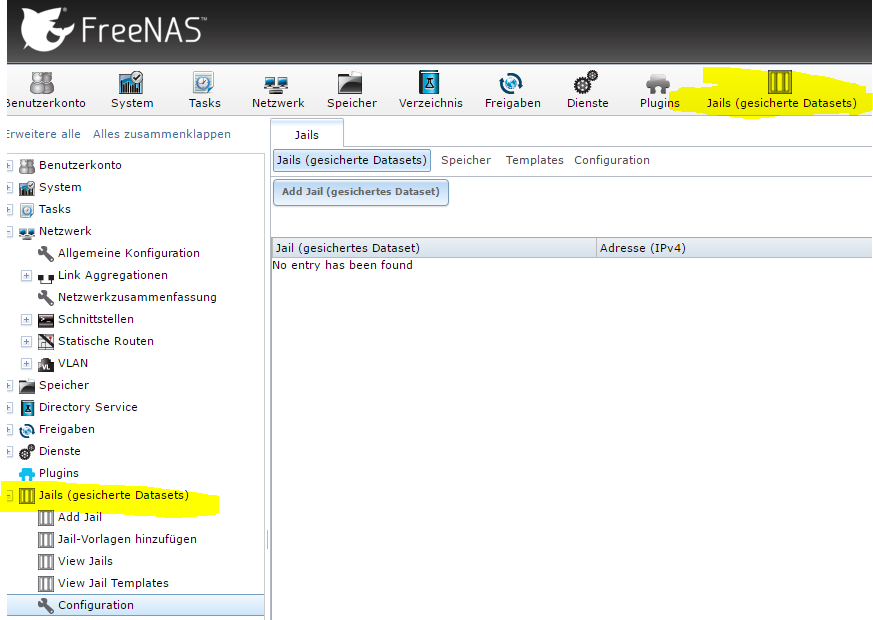873x620 pixels.
Task: Open Plugins icon in top toolbar
Action: (x=658, y=84)
